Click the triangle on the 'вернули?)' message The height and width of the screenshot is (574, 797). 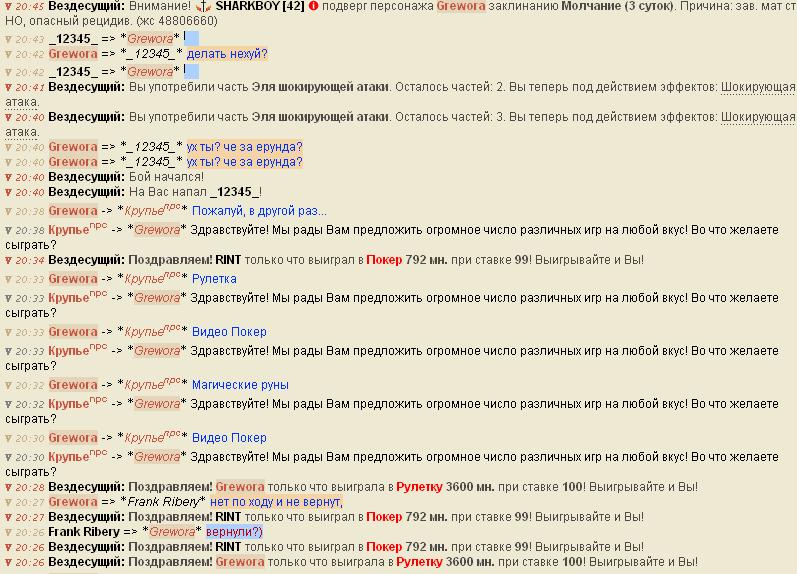point(8,533)
